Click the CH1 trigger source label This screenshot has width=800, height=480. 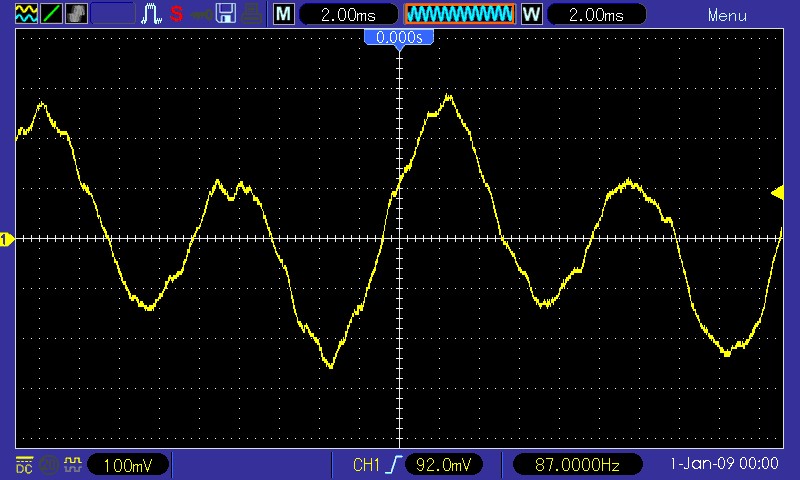point(366,465)
